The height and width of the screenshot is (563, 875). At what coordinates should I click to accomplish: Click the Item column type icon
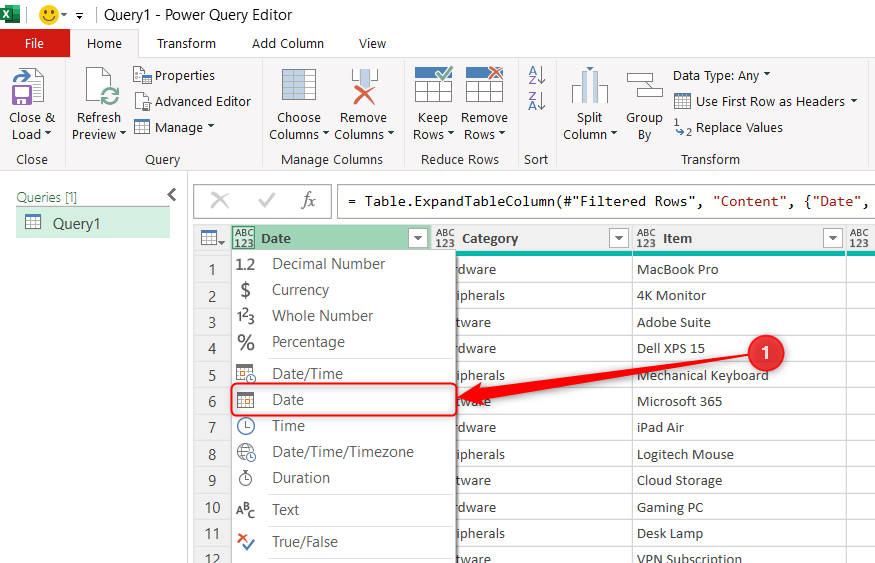pos(646,238)
